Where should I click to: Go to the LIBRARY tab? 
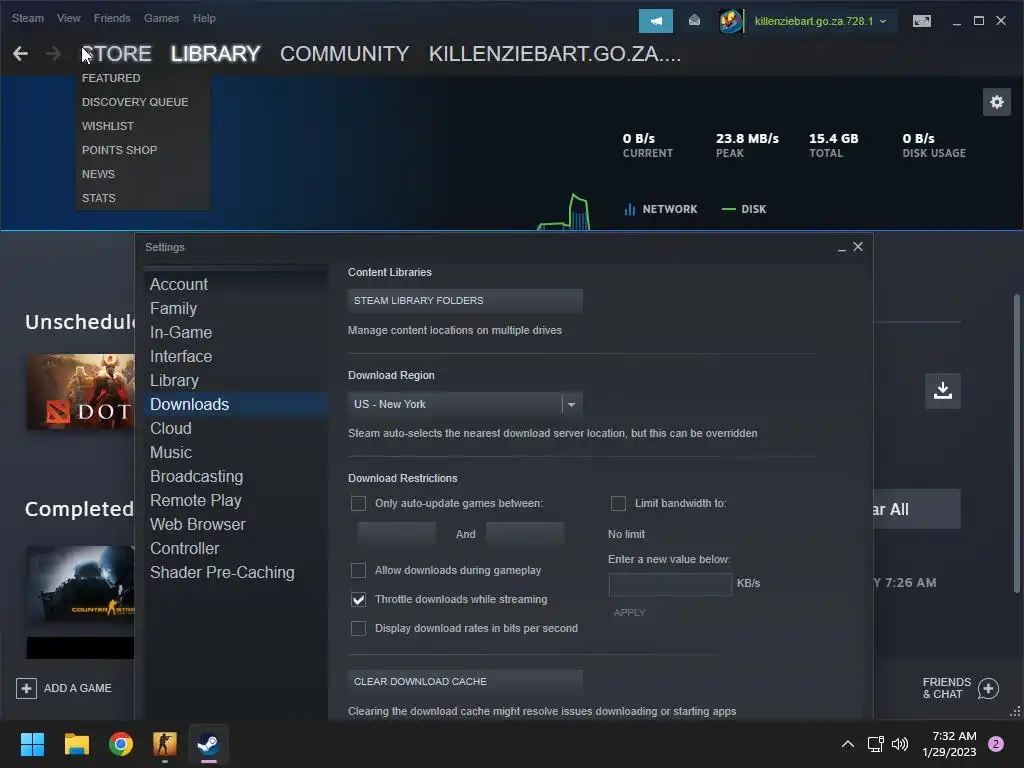click(216, 54)
